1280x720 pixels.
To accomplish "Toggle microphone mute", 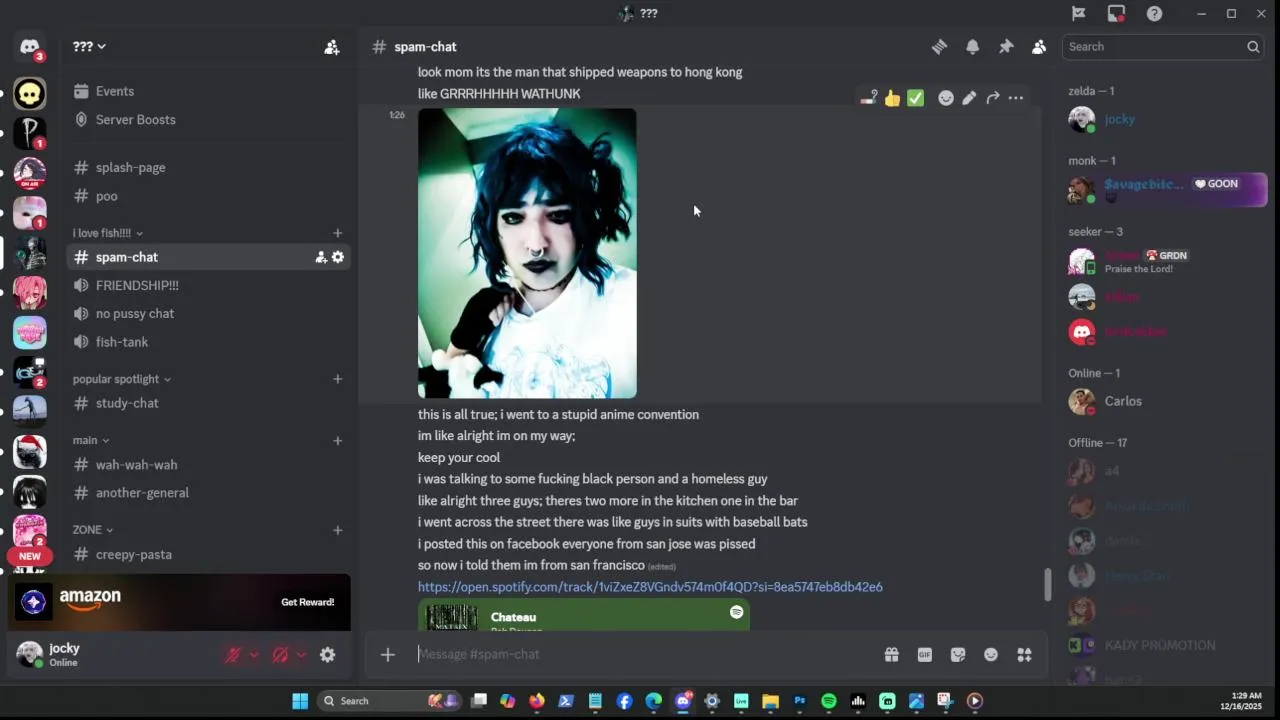I will click(x=233, y=655).
